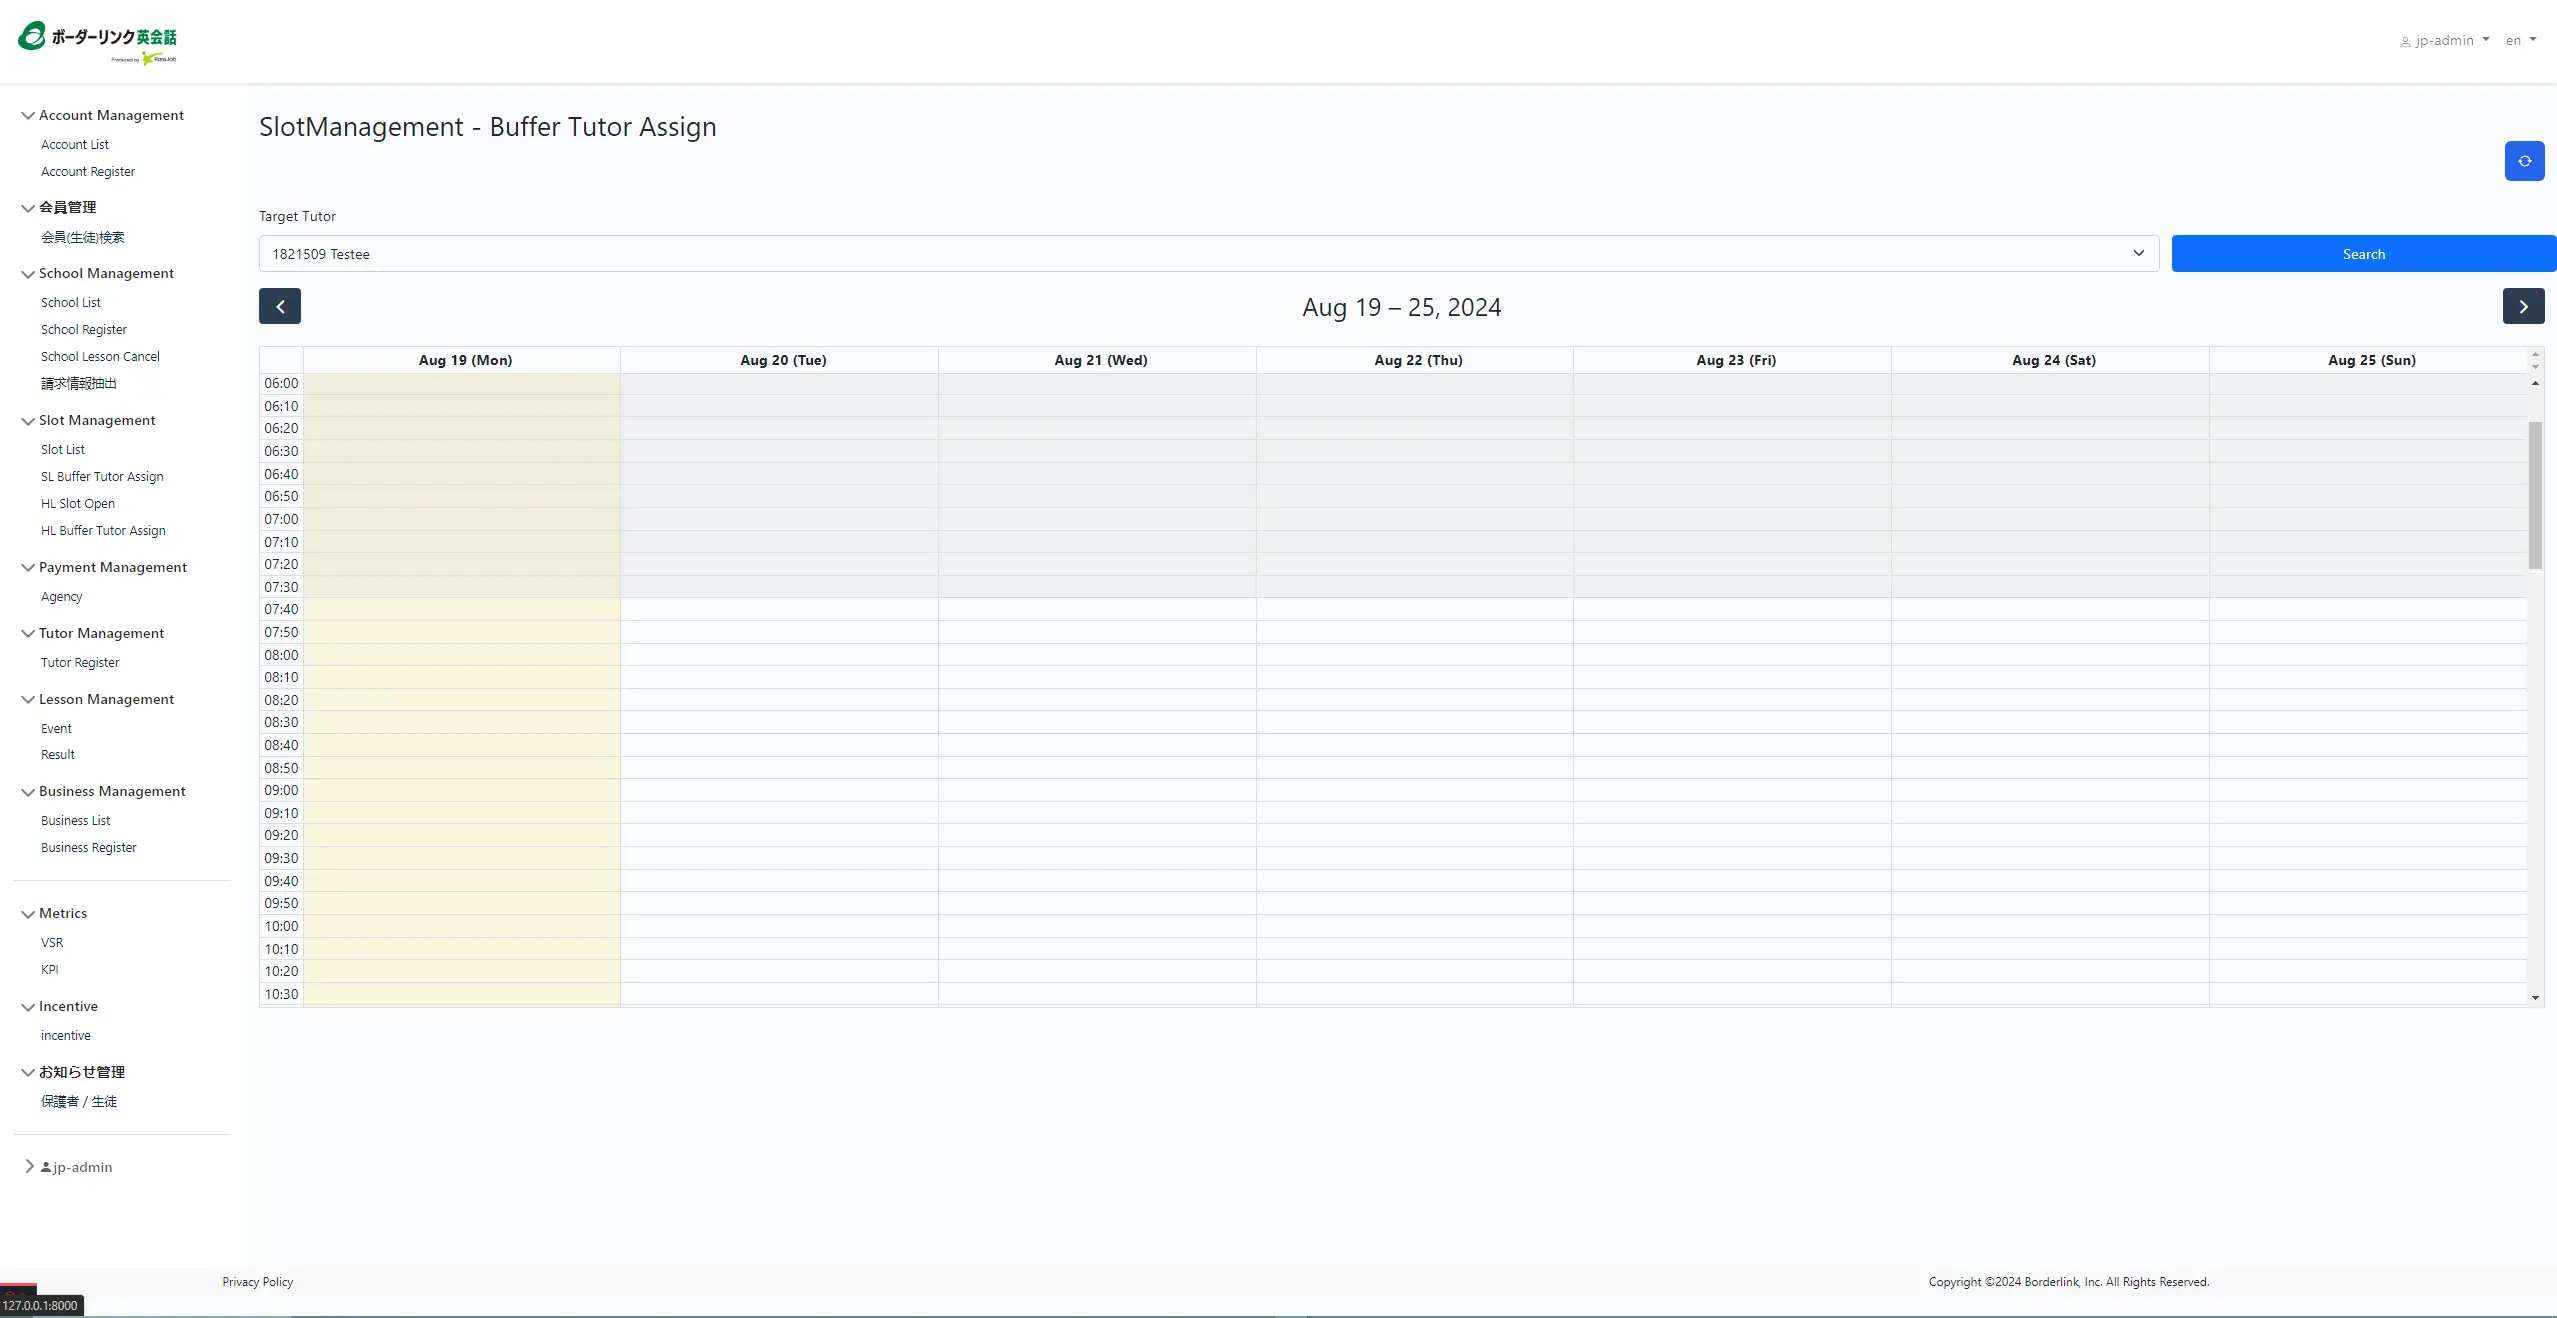
Task: Collapse the Metrics section chevron
Action: pyautogui.click(x=28, y=914)
